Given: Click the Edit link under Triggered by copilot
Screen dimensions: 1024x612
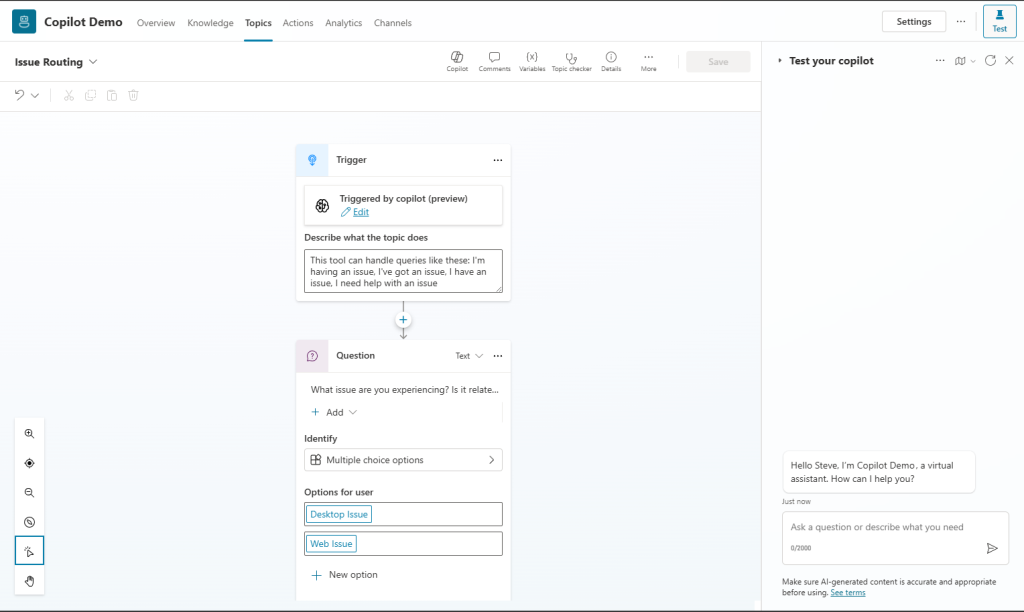Looking at the screenshot, I should point(361,212).
